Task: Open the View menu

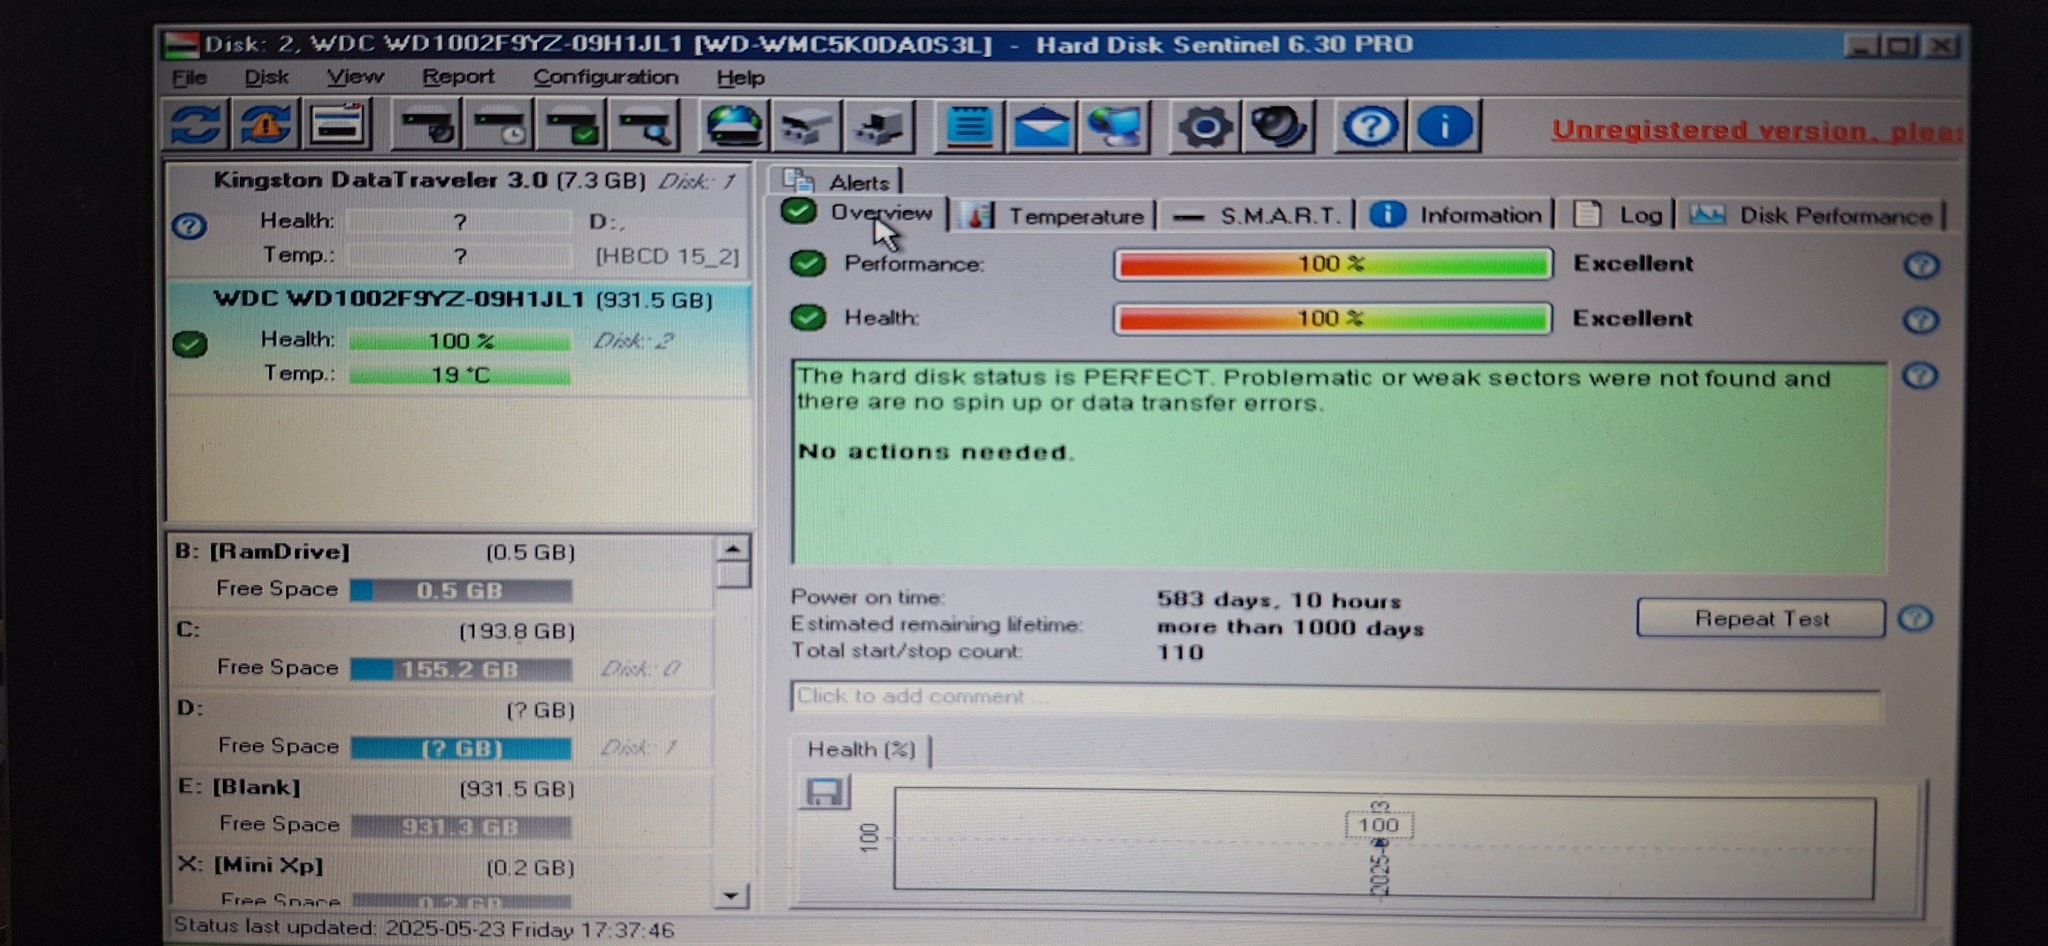Action: click(x=355, y=77)
